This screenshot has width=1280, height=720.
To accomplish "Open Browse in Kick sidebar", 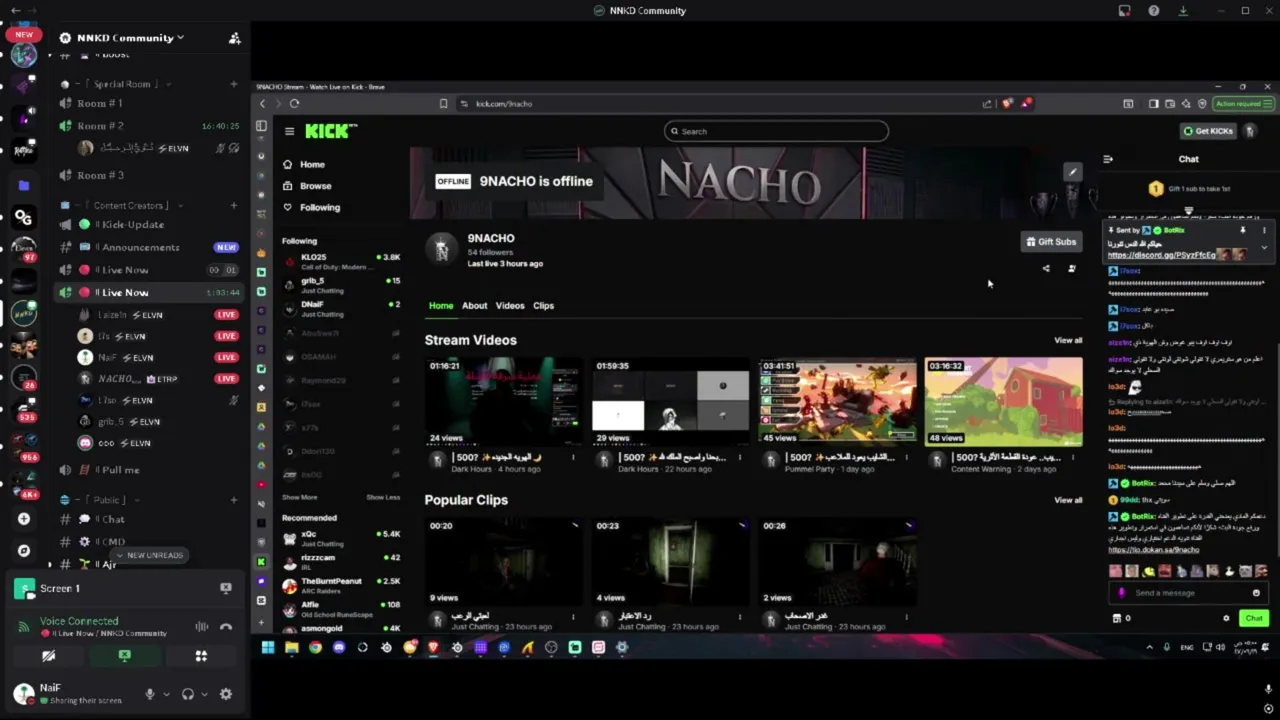I will pyautogui.click(x=314, y=186).
